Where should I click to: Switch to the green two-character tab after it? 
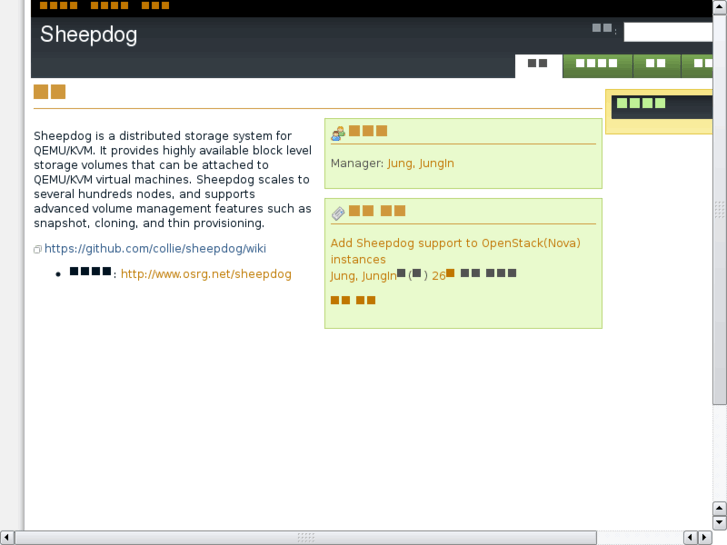pos(656,66)
